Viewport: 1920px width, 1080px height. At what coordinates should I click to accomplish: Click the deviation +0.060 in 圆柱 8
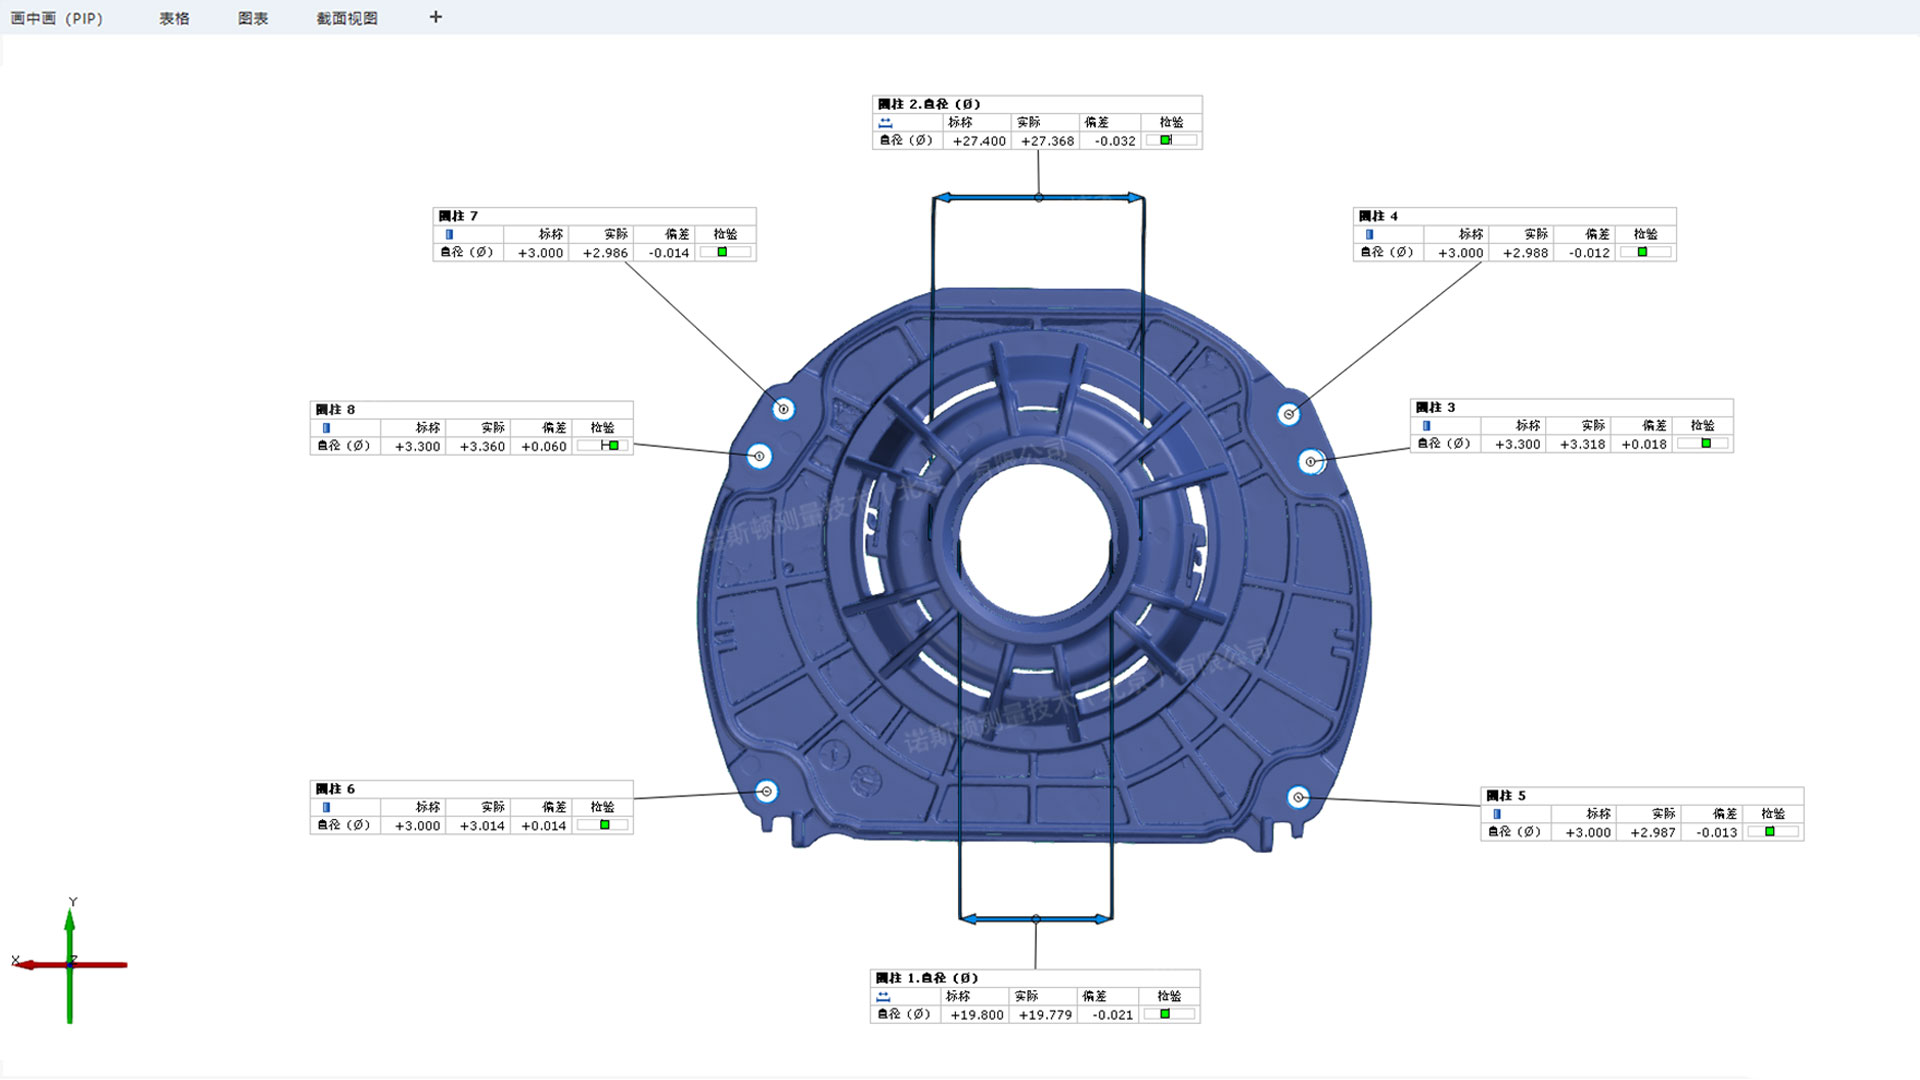[x=544, y=447]
